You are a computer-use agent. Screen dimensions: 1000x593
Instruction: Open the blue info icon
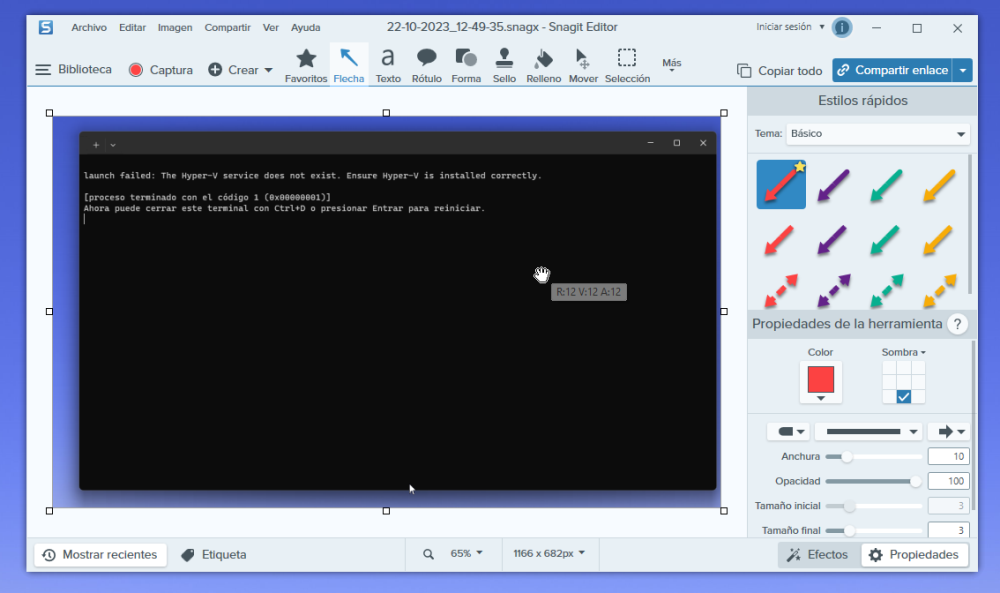click(x=842, y=27)
